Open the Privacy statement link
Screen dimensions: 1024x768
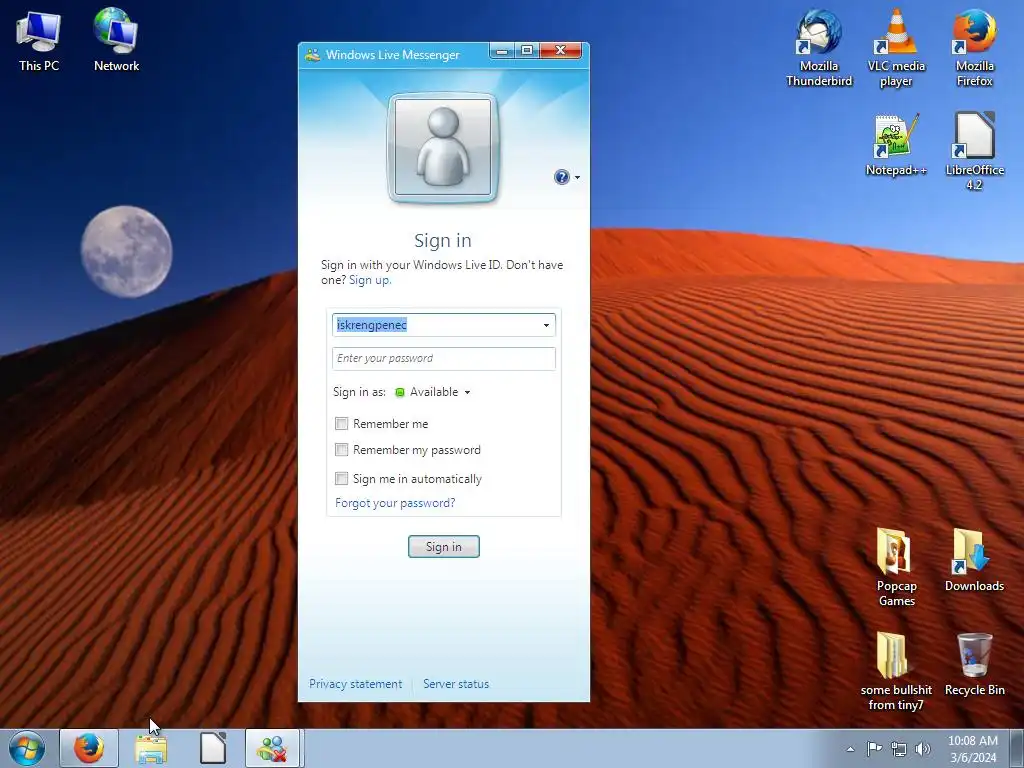click(x=355, y=684)
